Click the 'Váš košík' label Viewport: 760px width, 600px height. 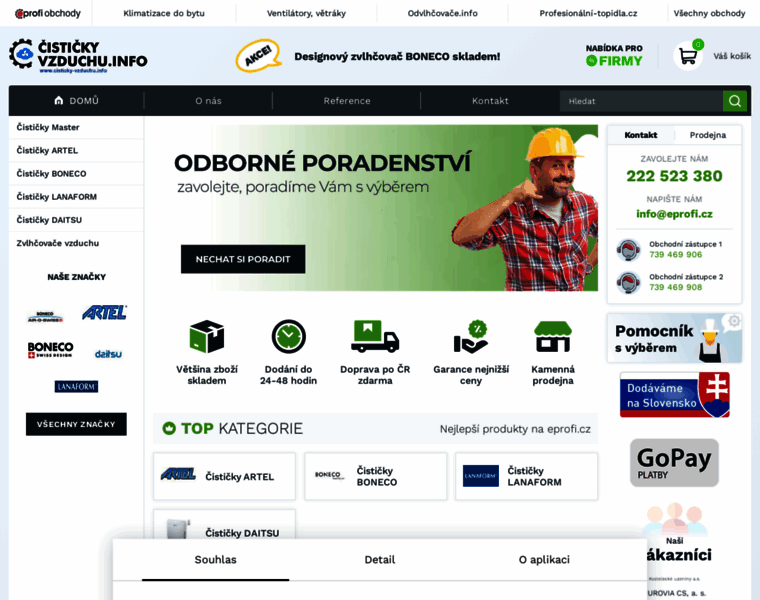(732, 56)
